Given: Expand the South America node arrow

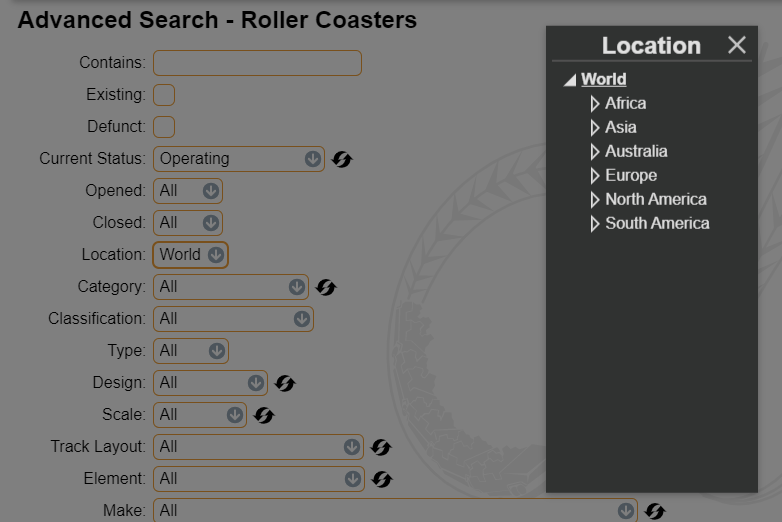Looking at the screenshot, I should click(594, 223).
